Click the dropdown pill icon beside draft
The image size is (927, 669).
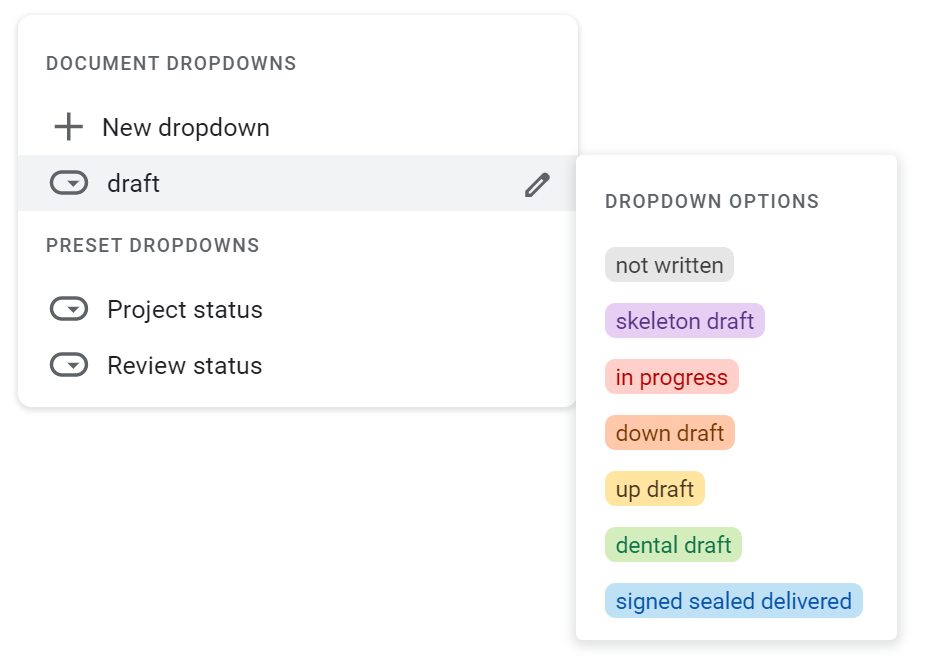coord(69,183)
